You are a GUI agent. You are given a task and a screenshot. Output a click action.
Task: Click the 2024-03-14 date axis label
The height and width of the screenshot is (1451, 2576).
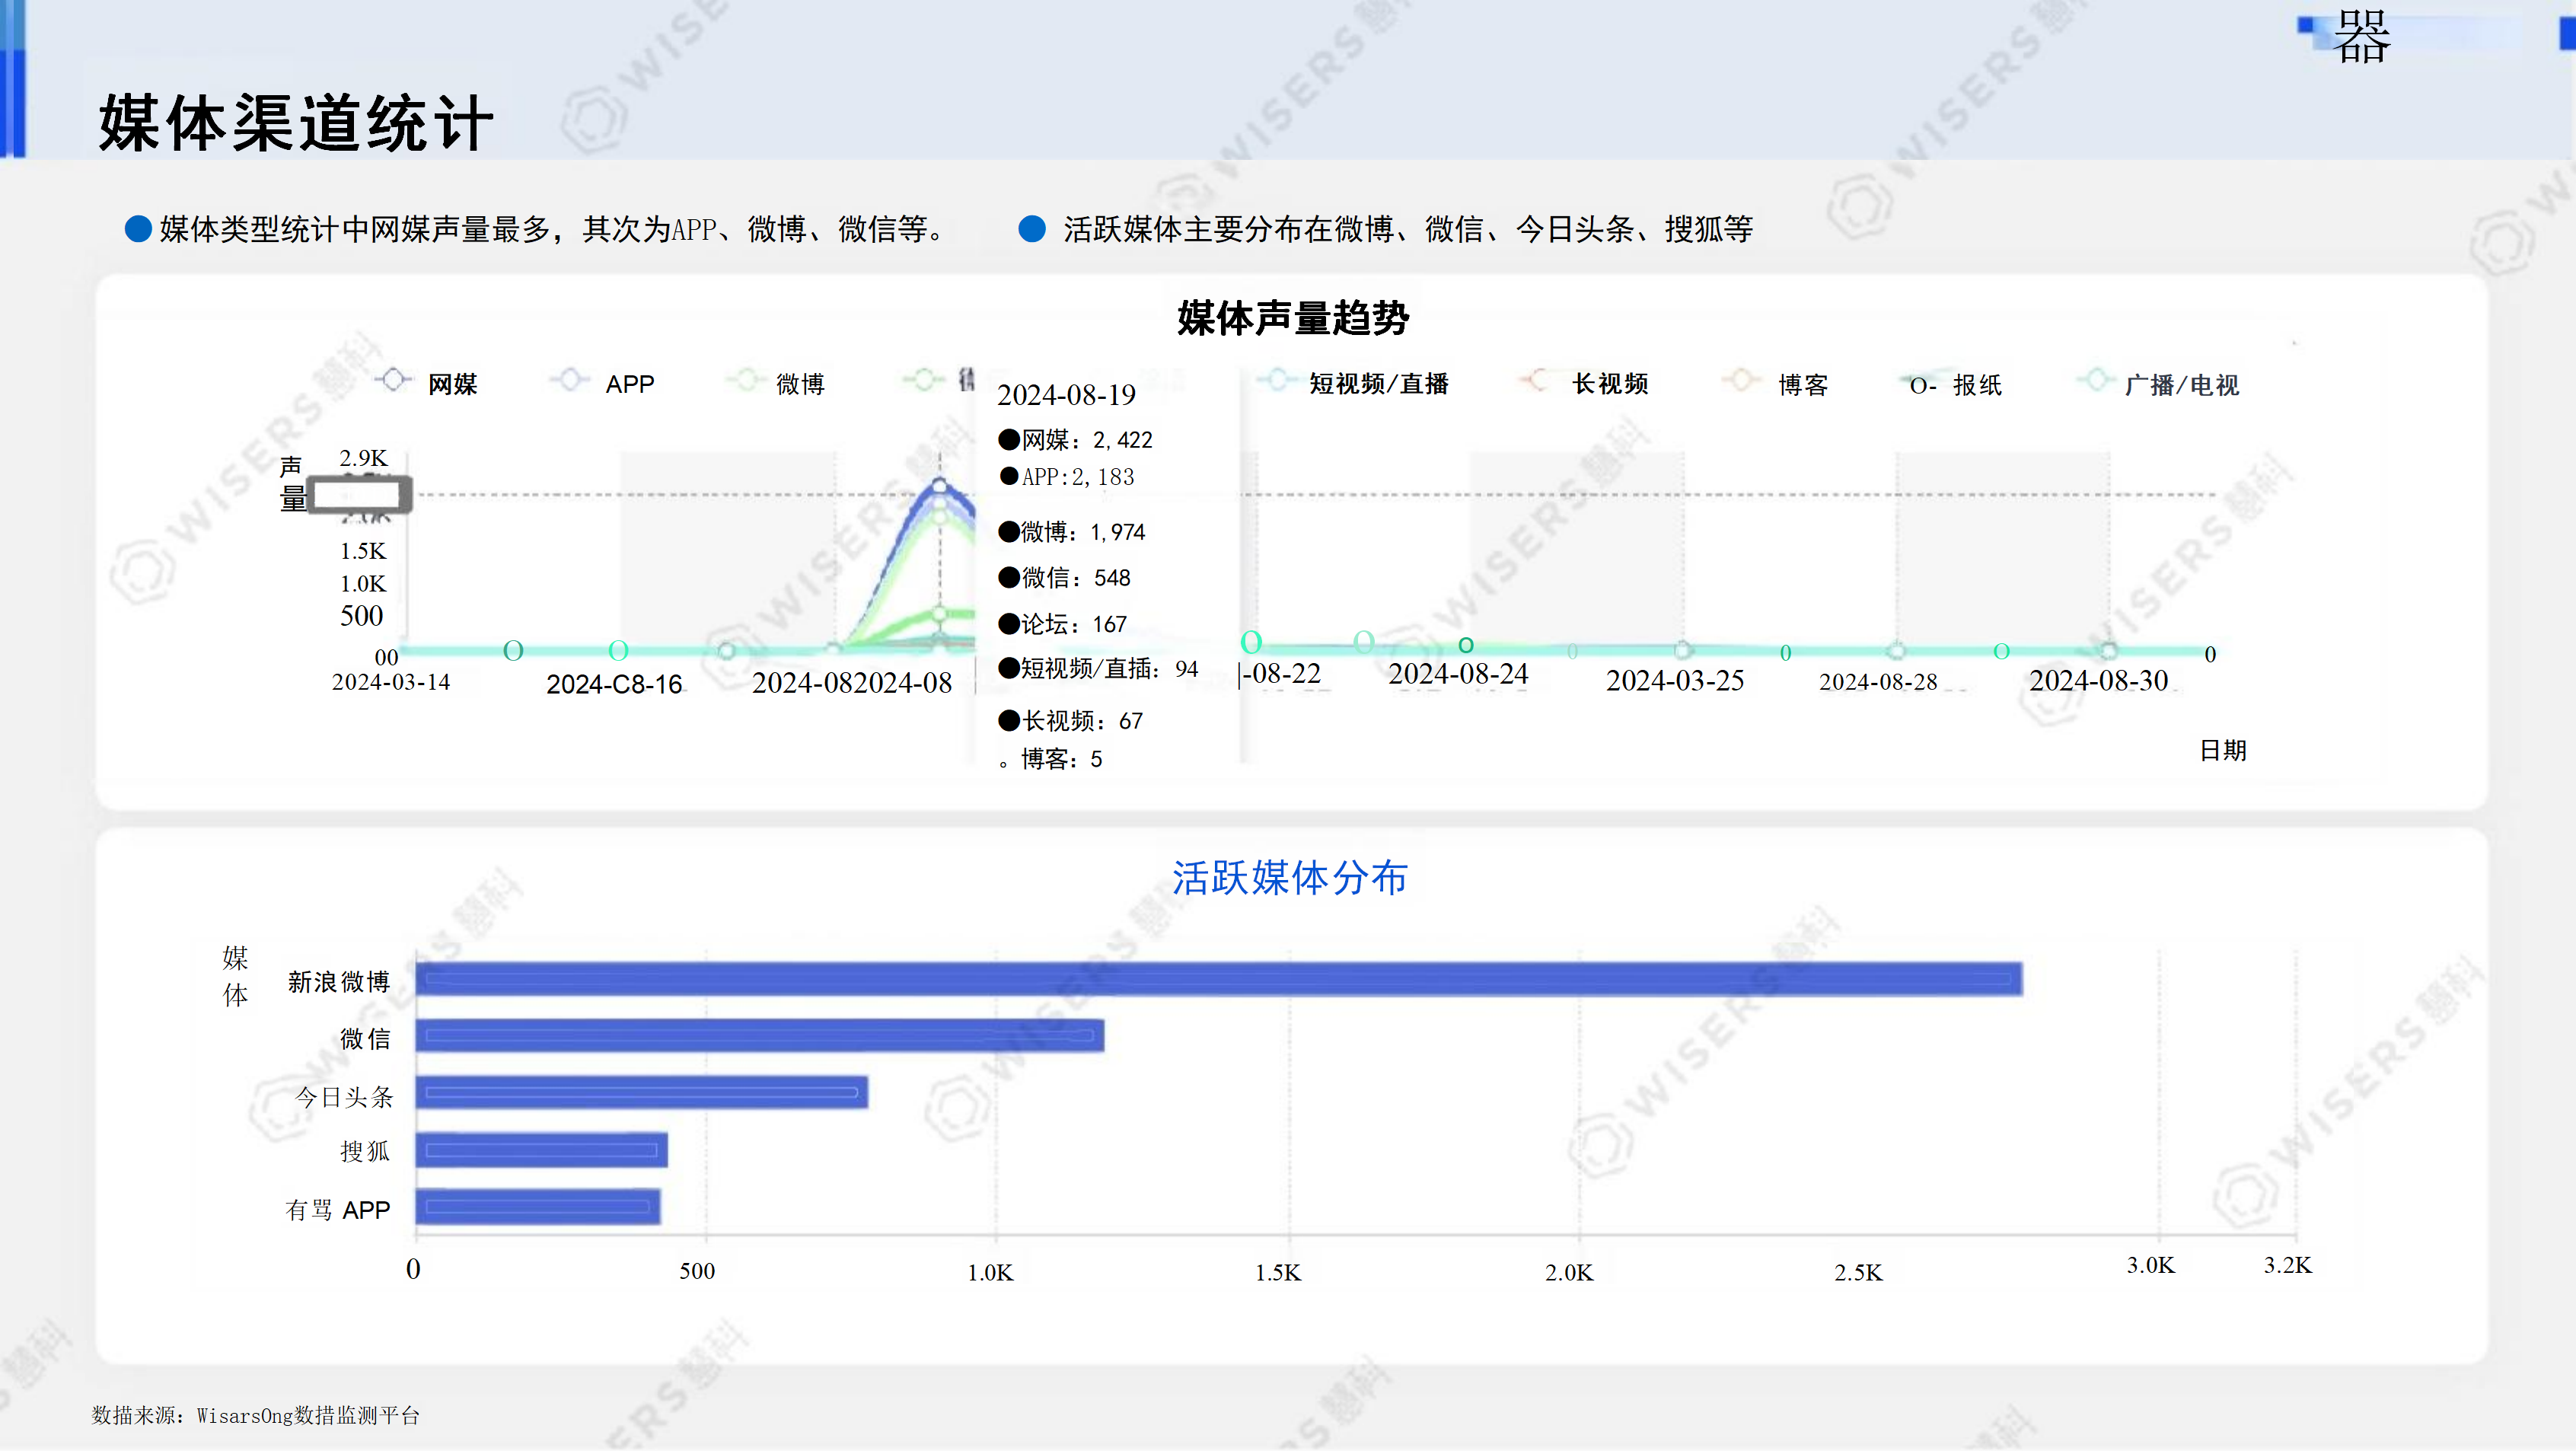point(391,682)
